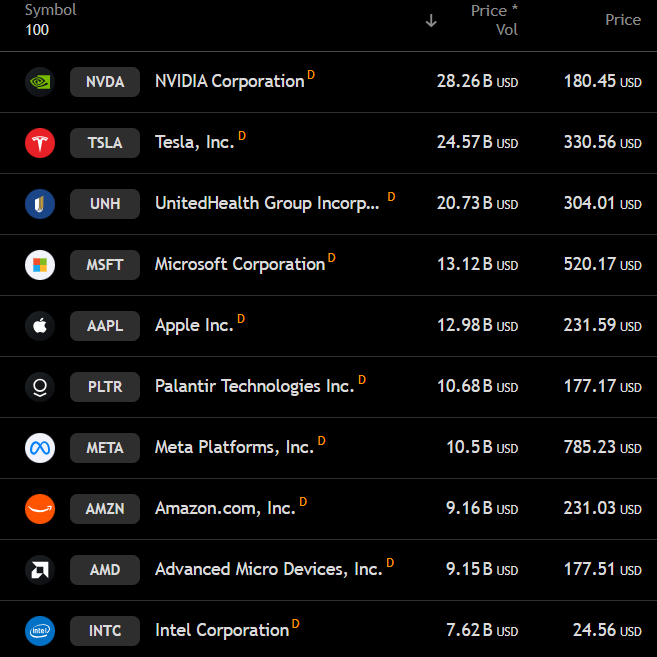This screenshot has width=657, height=657.
Task: Click the Apple logo icon
Action: [40, 326]
